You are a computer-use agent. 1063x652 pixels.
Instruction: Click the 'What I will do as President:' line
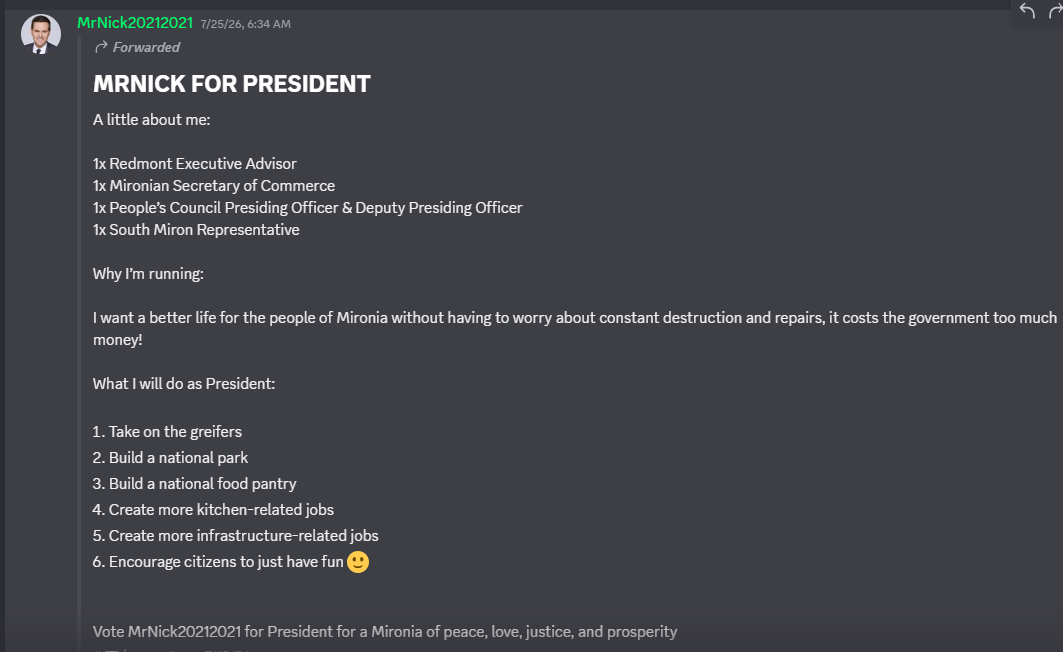(x=184, y=384)
